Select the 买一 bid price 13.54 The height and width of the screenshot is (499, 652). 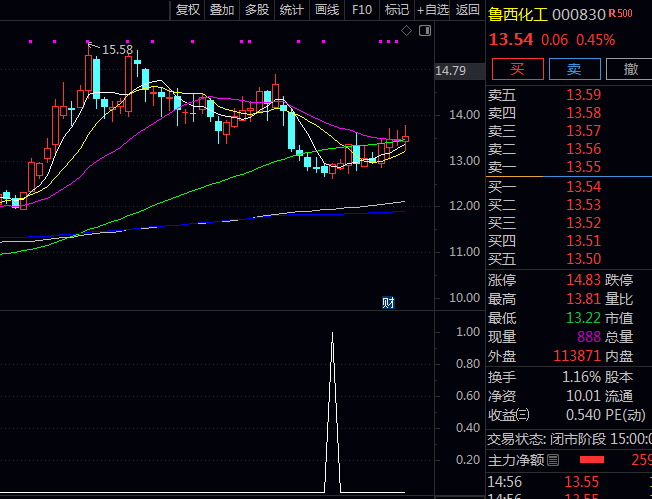coord(583,187)
